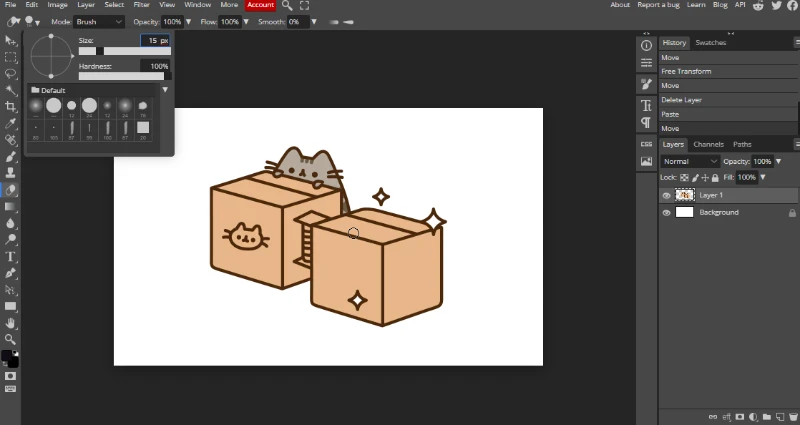Screen dimensions: 800x425
Task: Expand the layer Fill arrow
Action: point(763,178)
